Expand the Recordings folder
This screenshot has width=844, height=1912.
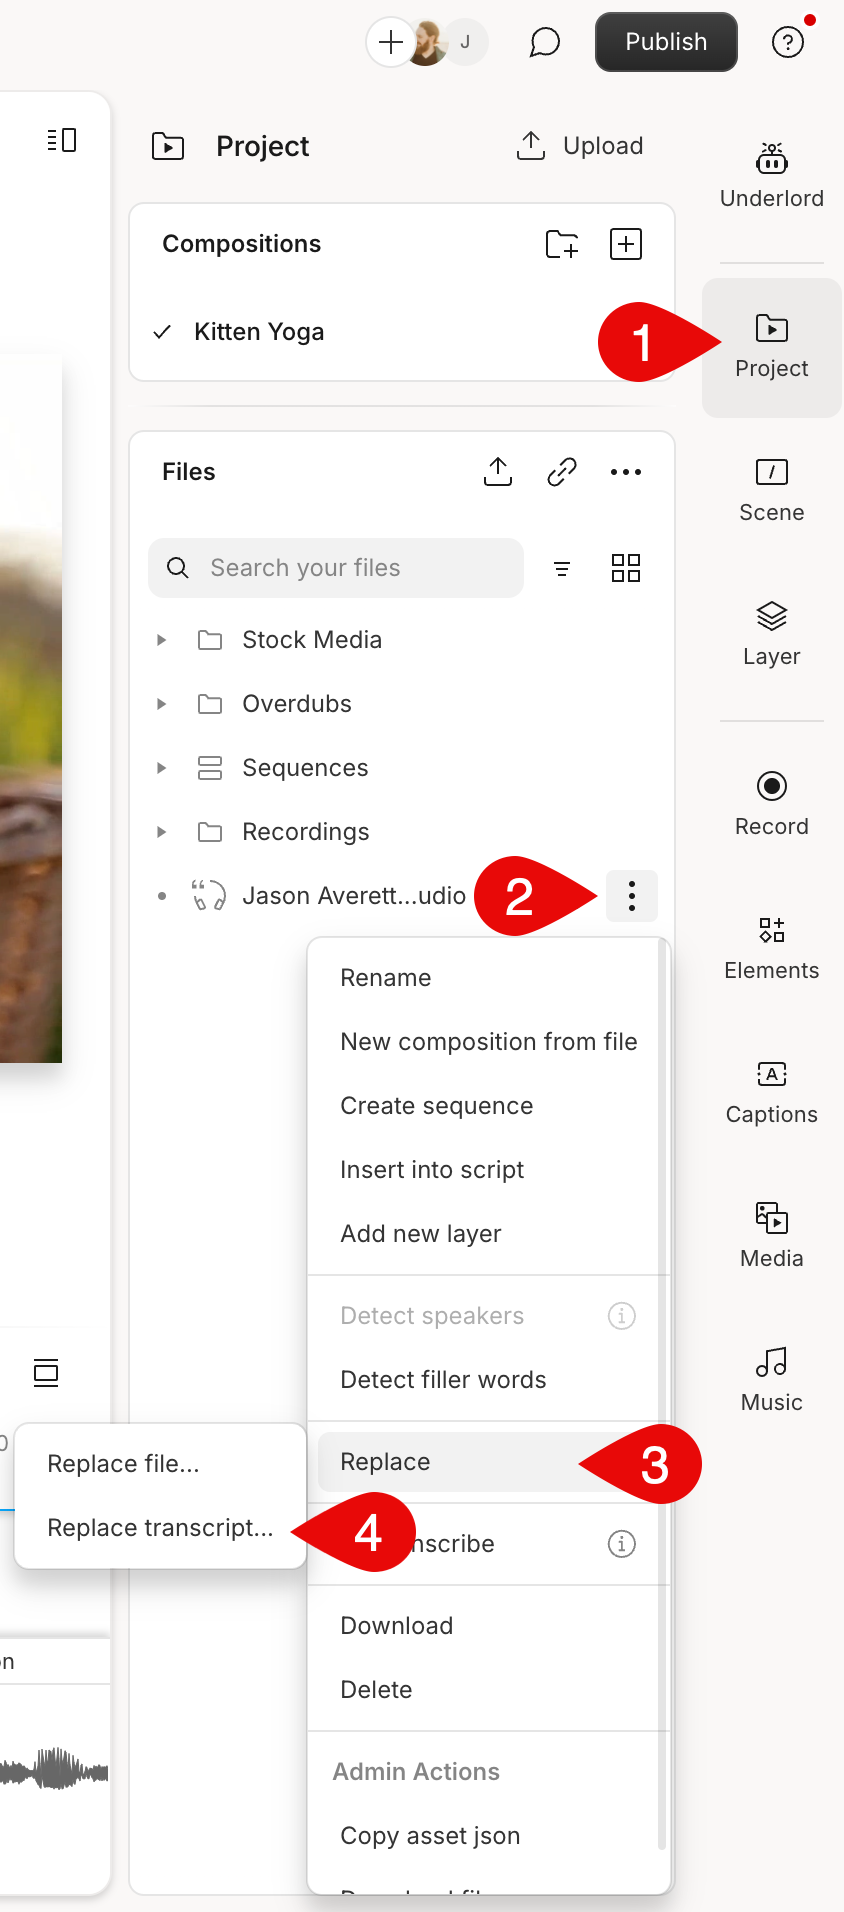[x=162, y=832]
